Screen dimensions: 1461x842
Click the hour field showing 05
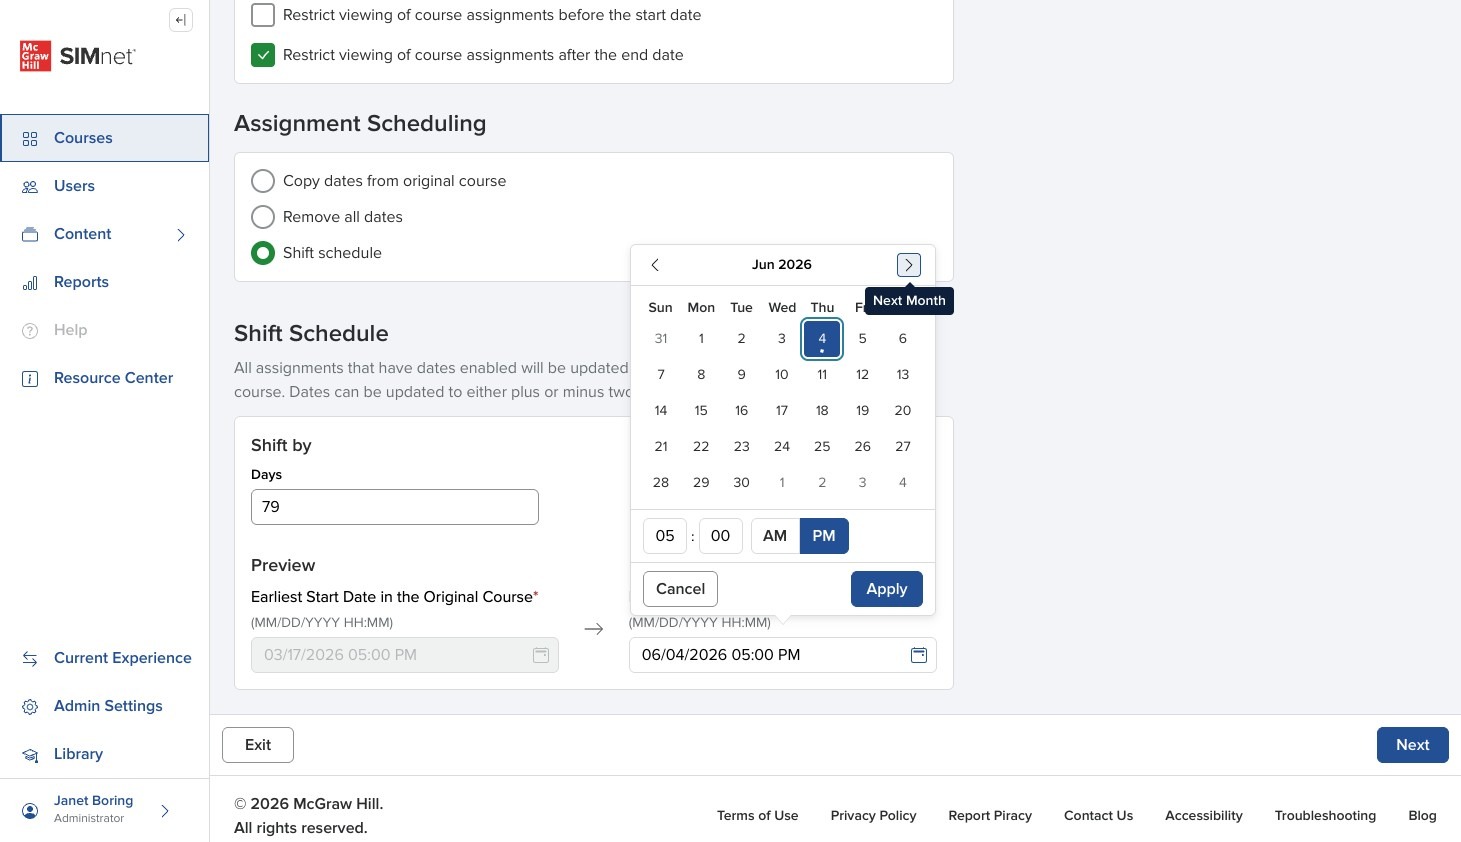[x=665, y=536]
